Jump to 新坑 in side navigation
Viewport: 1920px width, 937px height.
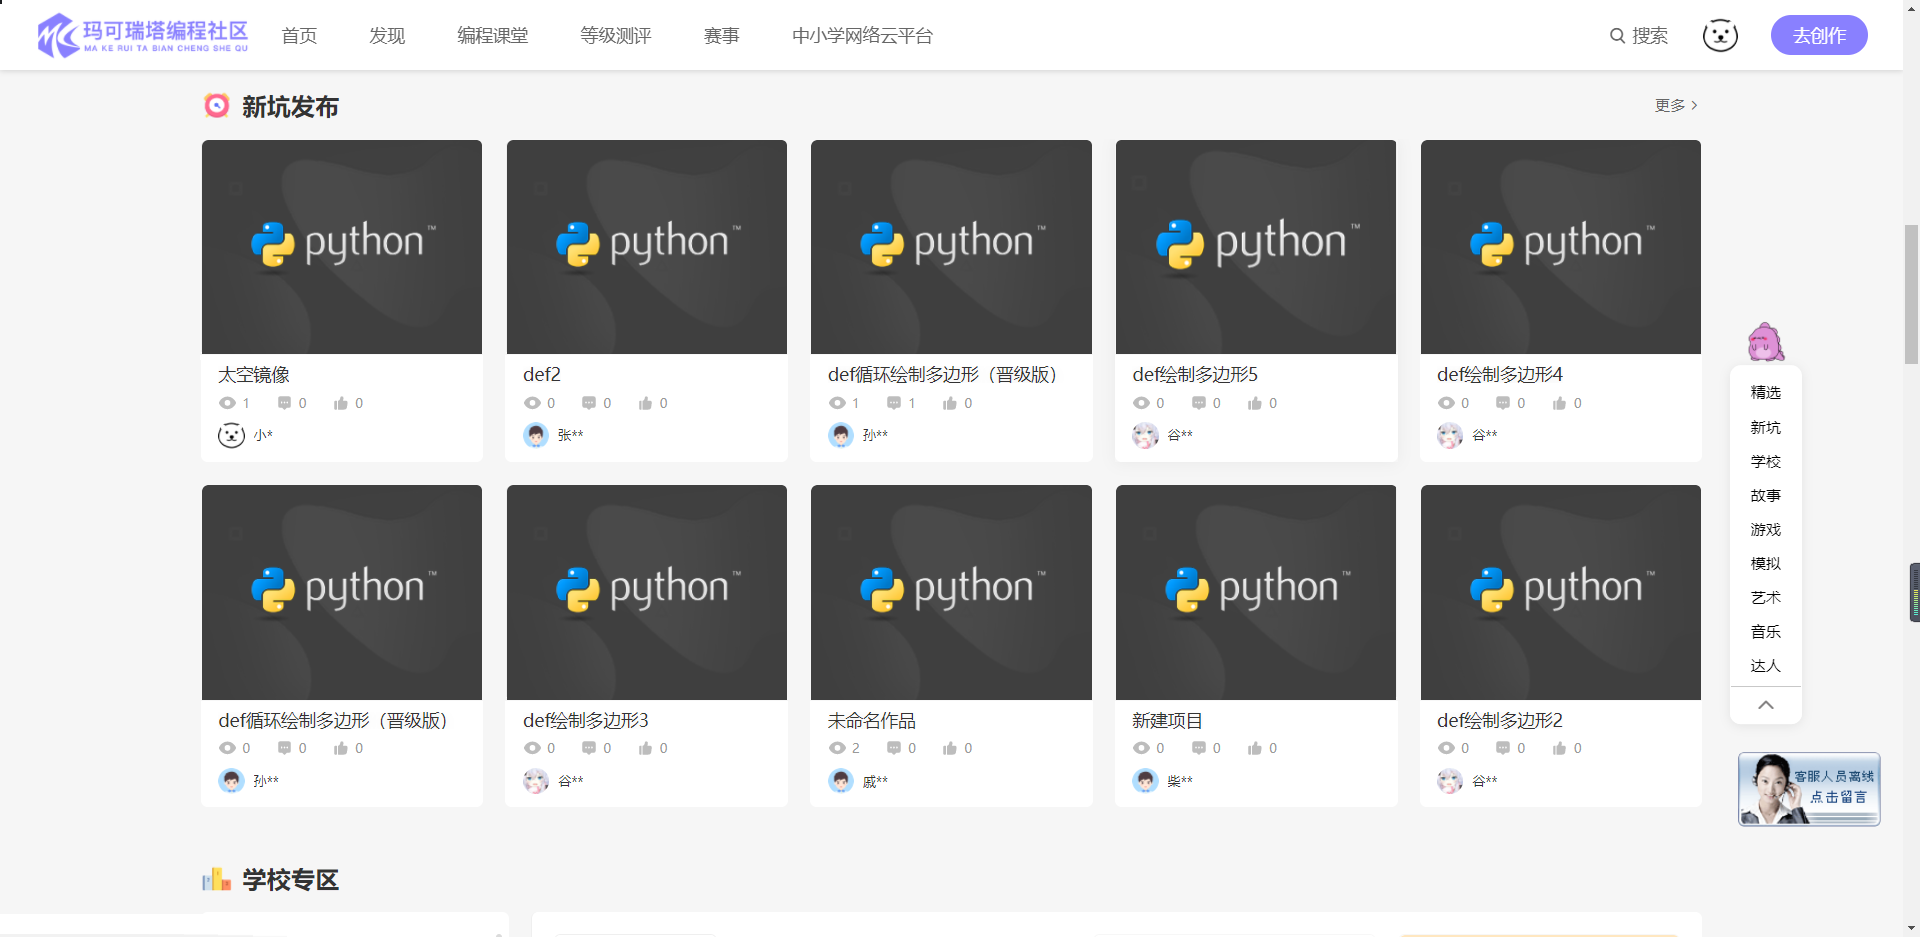pos(1766,428)
